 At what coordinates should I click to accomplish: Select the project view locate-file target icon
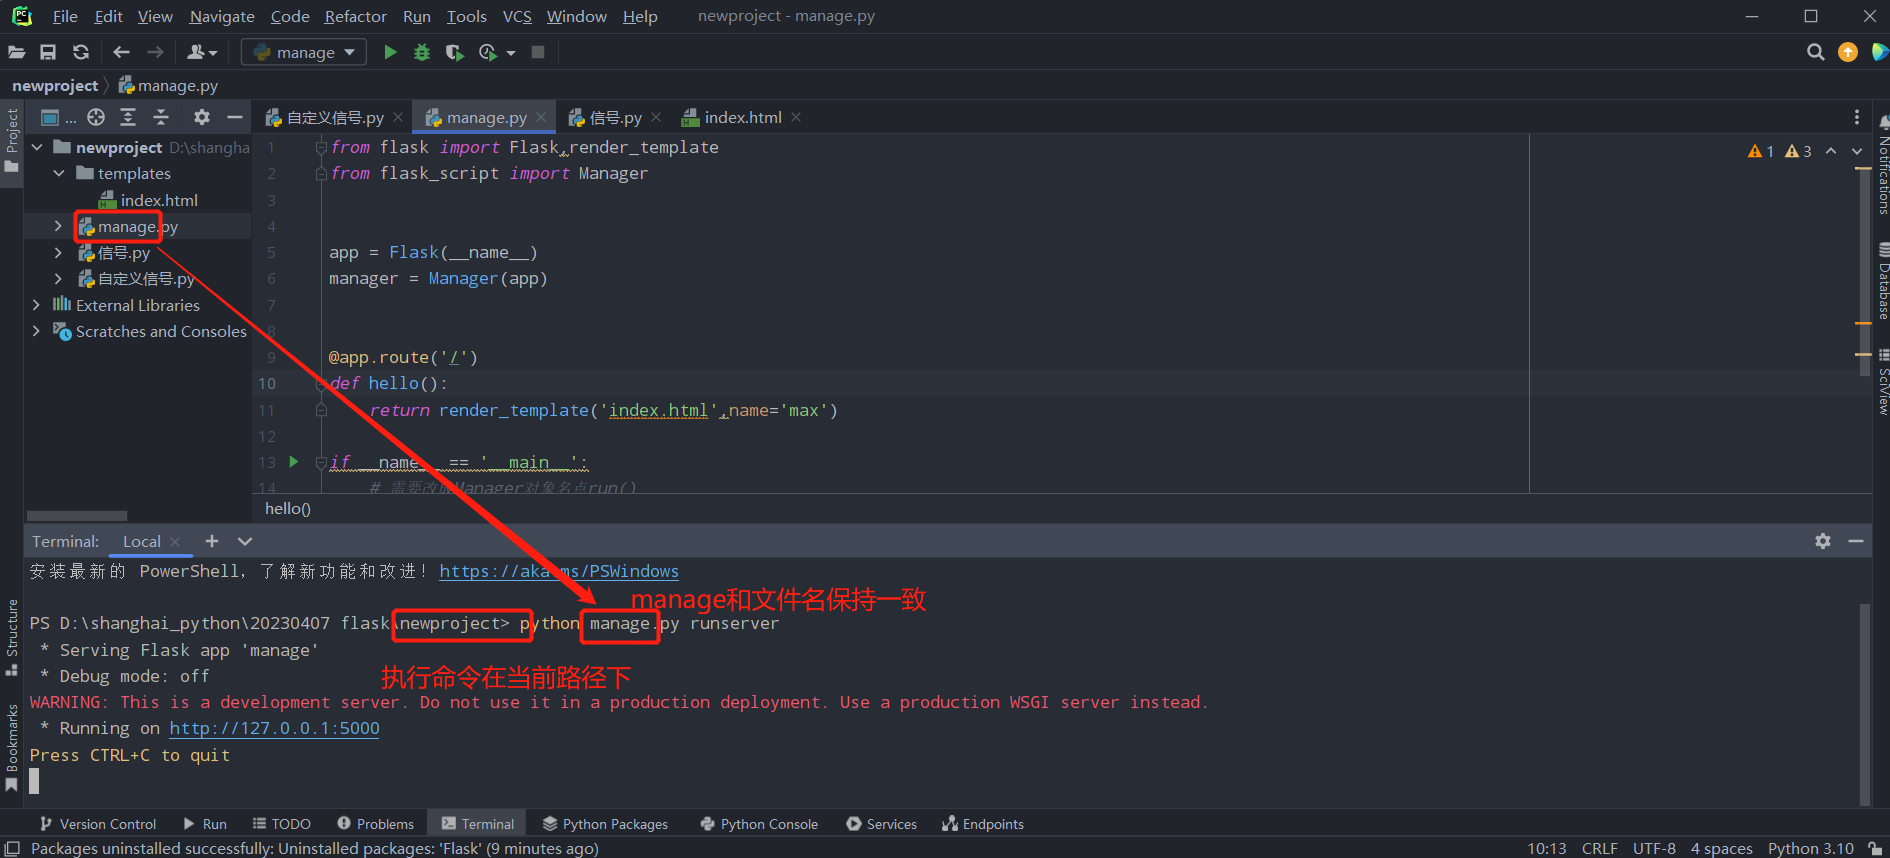coord(96,117)
